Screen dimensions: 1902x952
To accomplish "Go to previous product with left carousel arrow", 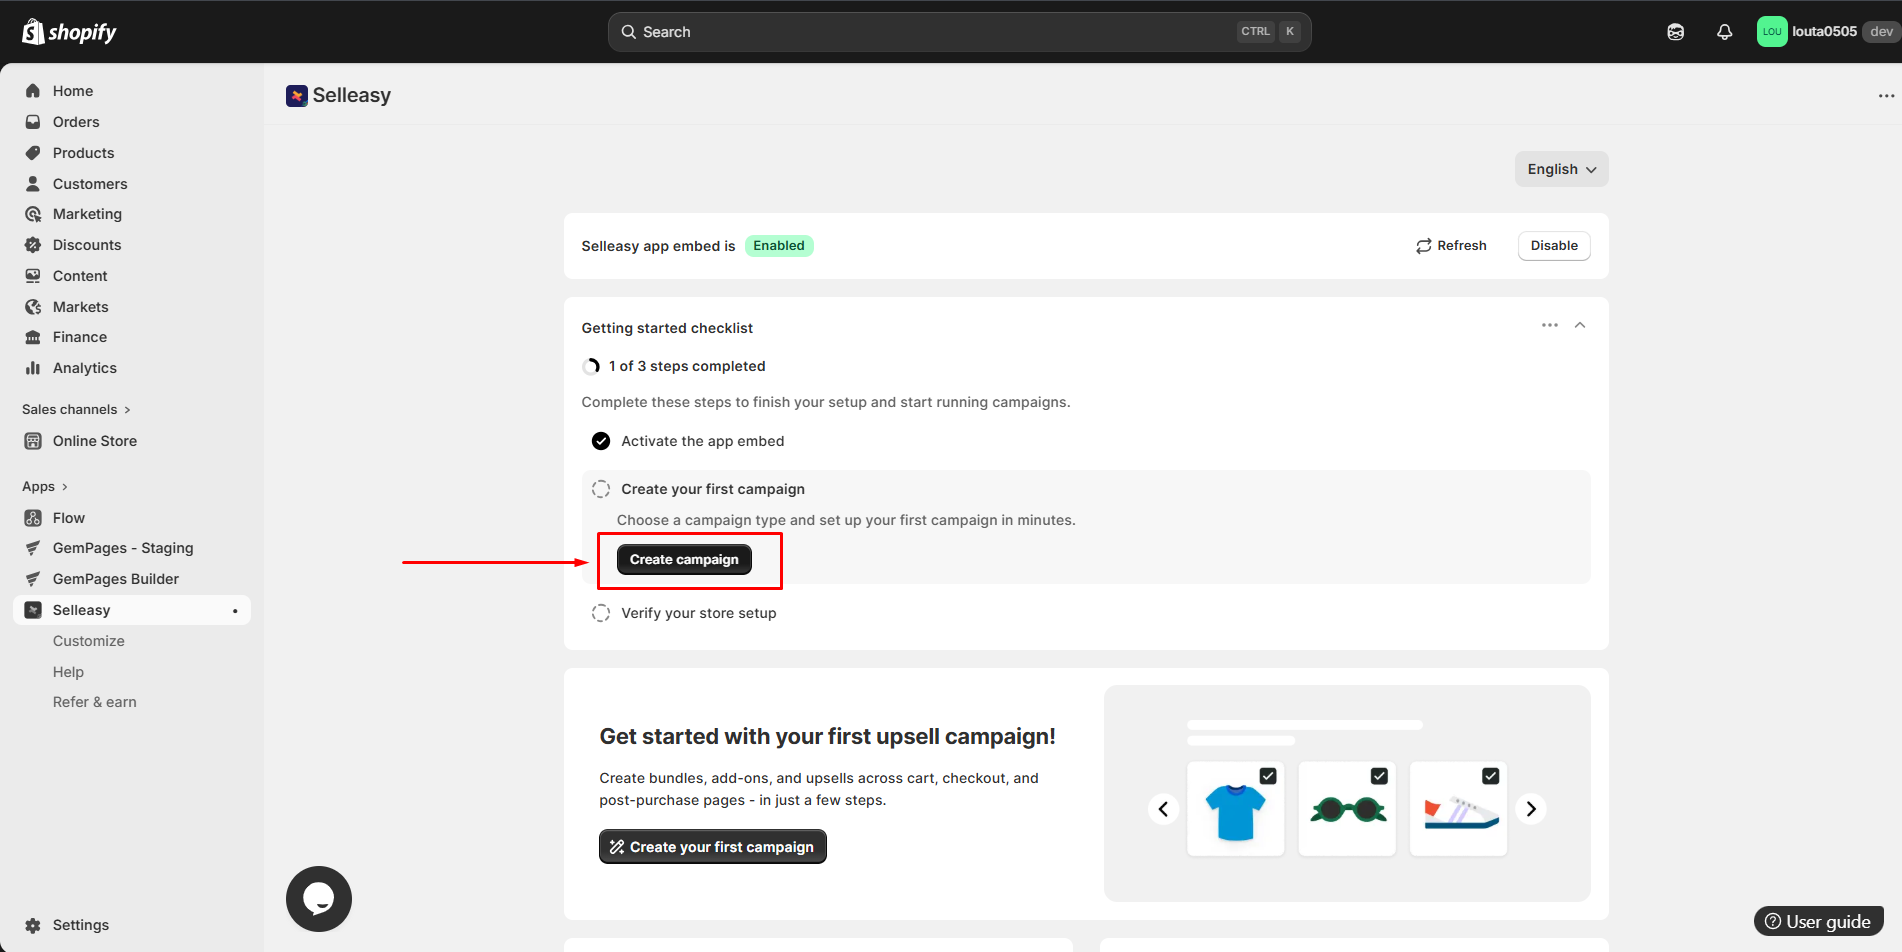I will pyautogui.click(x=1163, y=808).
